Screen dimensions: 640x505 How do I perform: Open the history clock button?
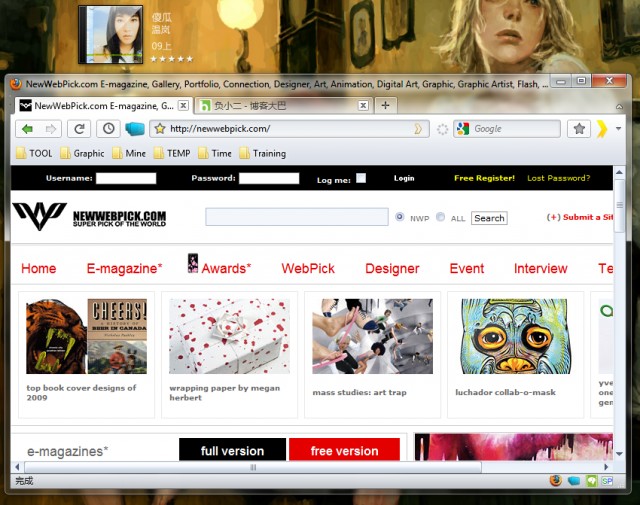(108, 129)
